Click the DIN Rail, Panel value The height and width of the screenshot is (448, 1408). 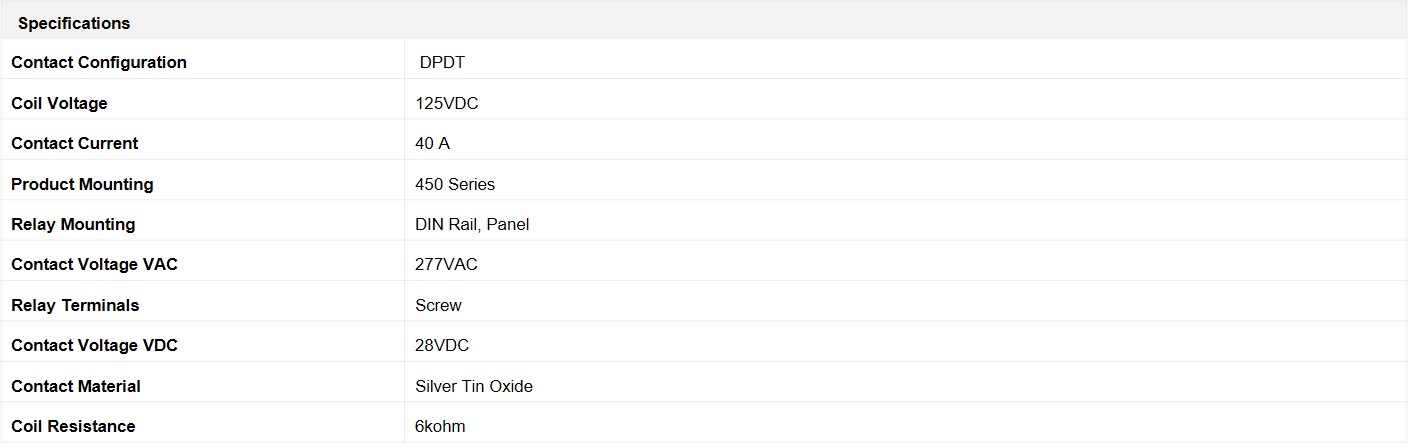pos(472,224)
